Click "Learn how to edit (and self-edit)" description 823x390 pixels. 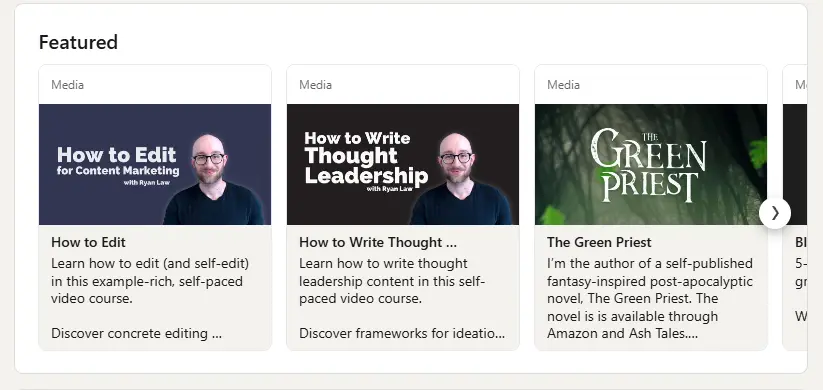[150, 281]
